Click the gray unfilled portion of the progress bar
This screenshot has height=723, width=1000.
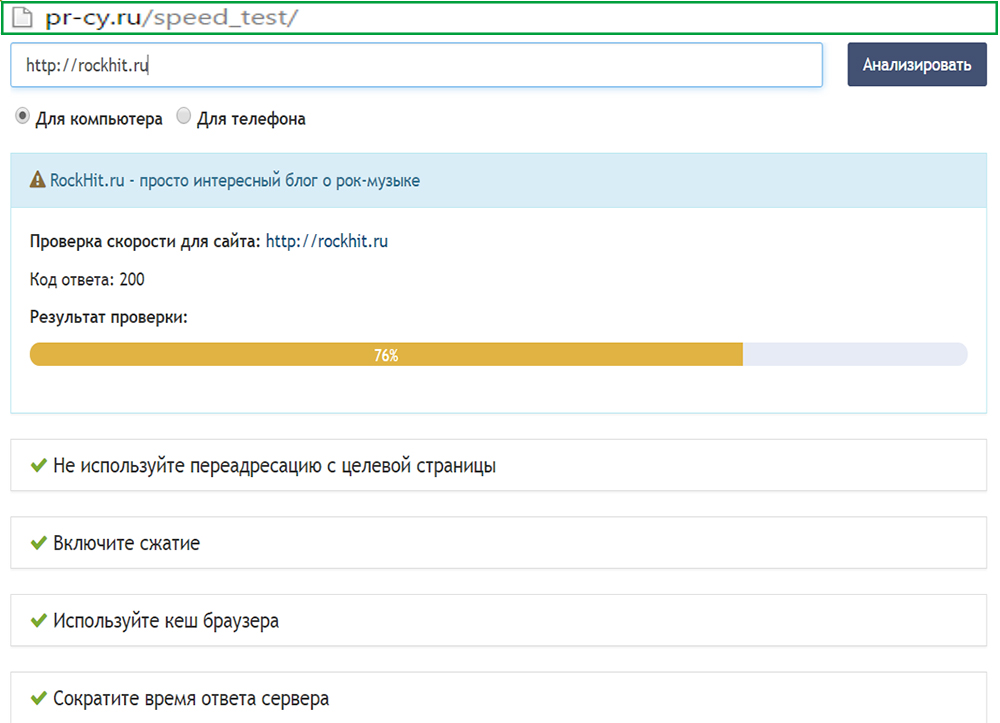click(855, 354)
